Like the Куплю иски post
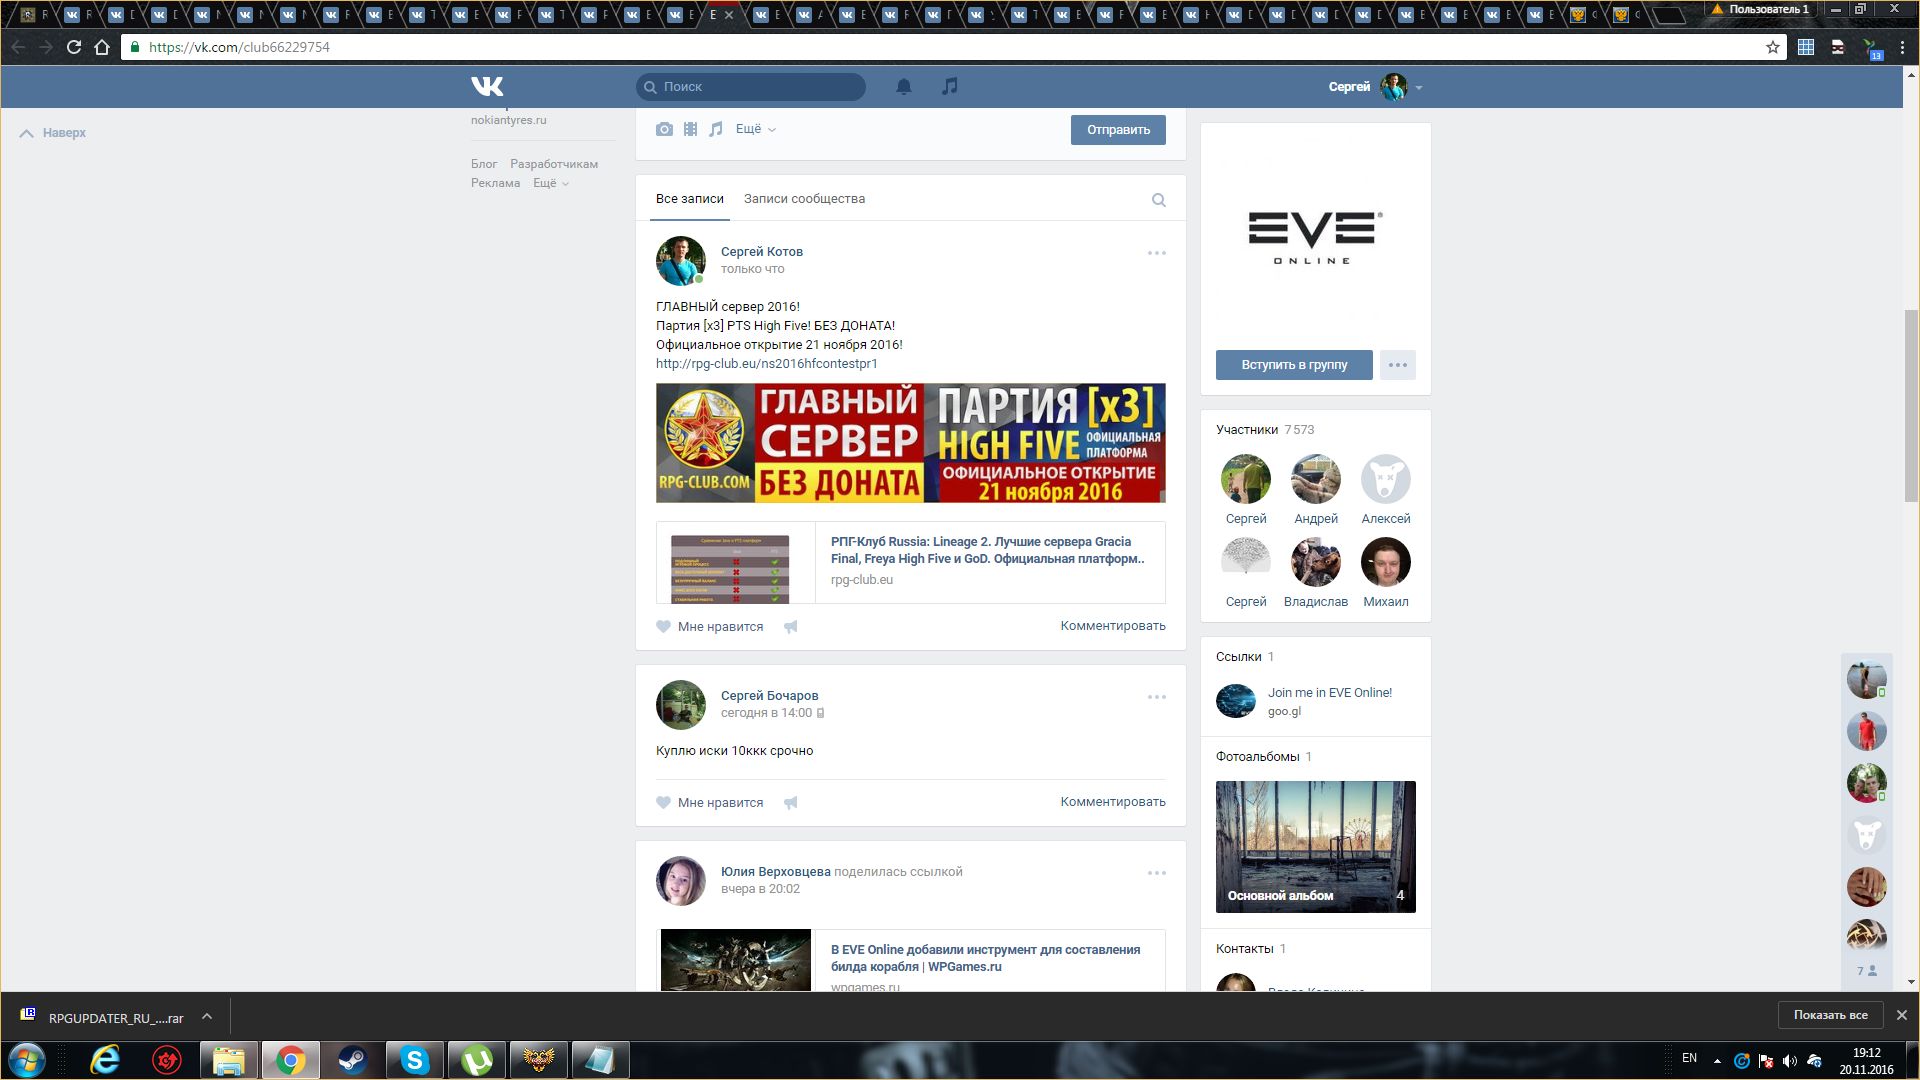Image resolution: width=1920 pixels, height=1080 pixels. (x=710, y=802)
